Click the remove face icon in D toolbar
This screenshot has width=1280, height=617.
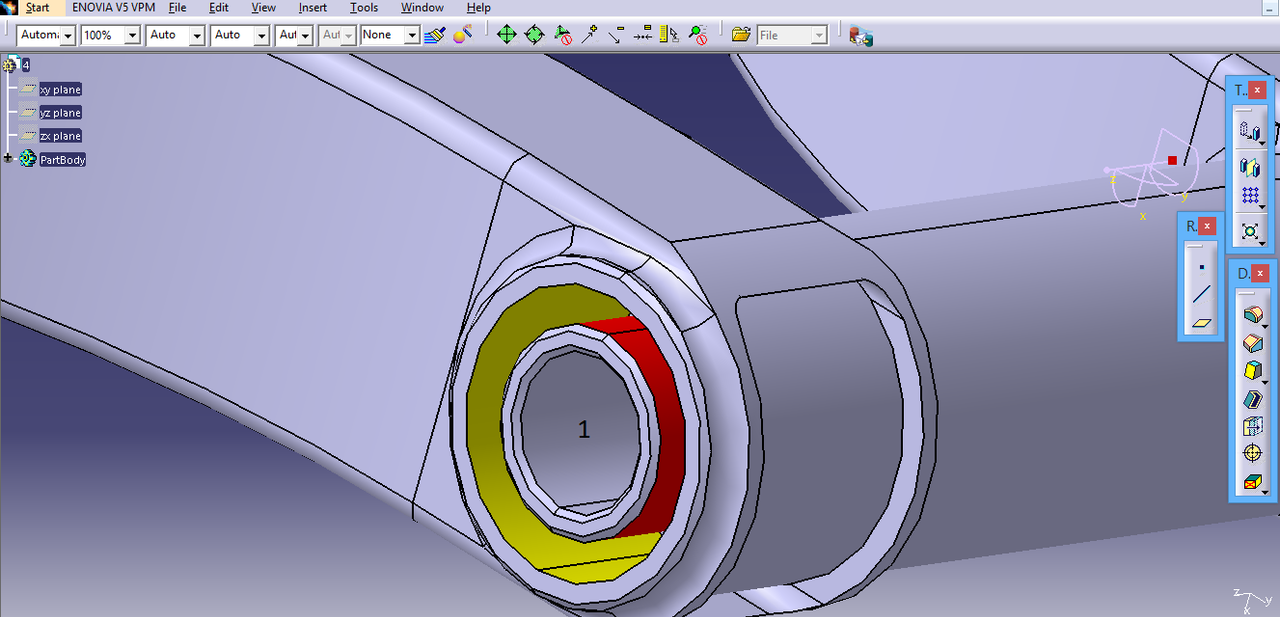(x=1252, y=483)
